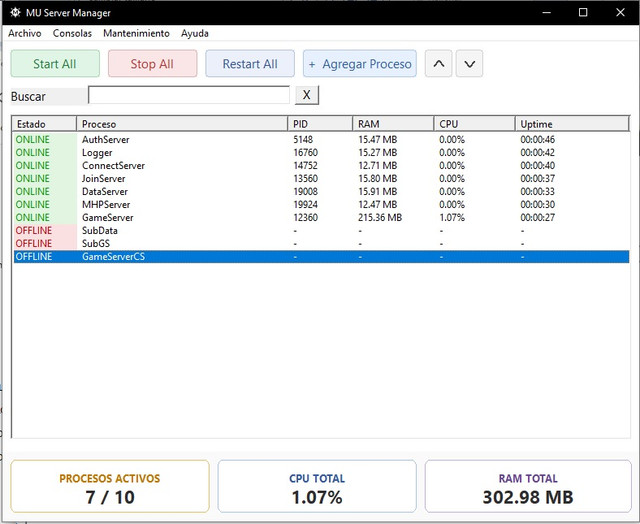Open the Mantenimiento menu
Image resolution: width=640 pixels, height=524 pixels.
tap(136, 33)
